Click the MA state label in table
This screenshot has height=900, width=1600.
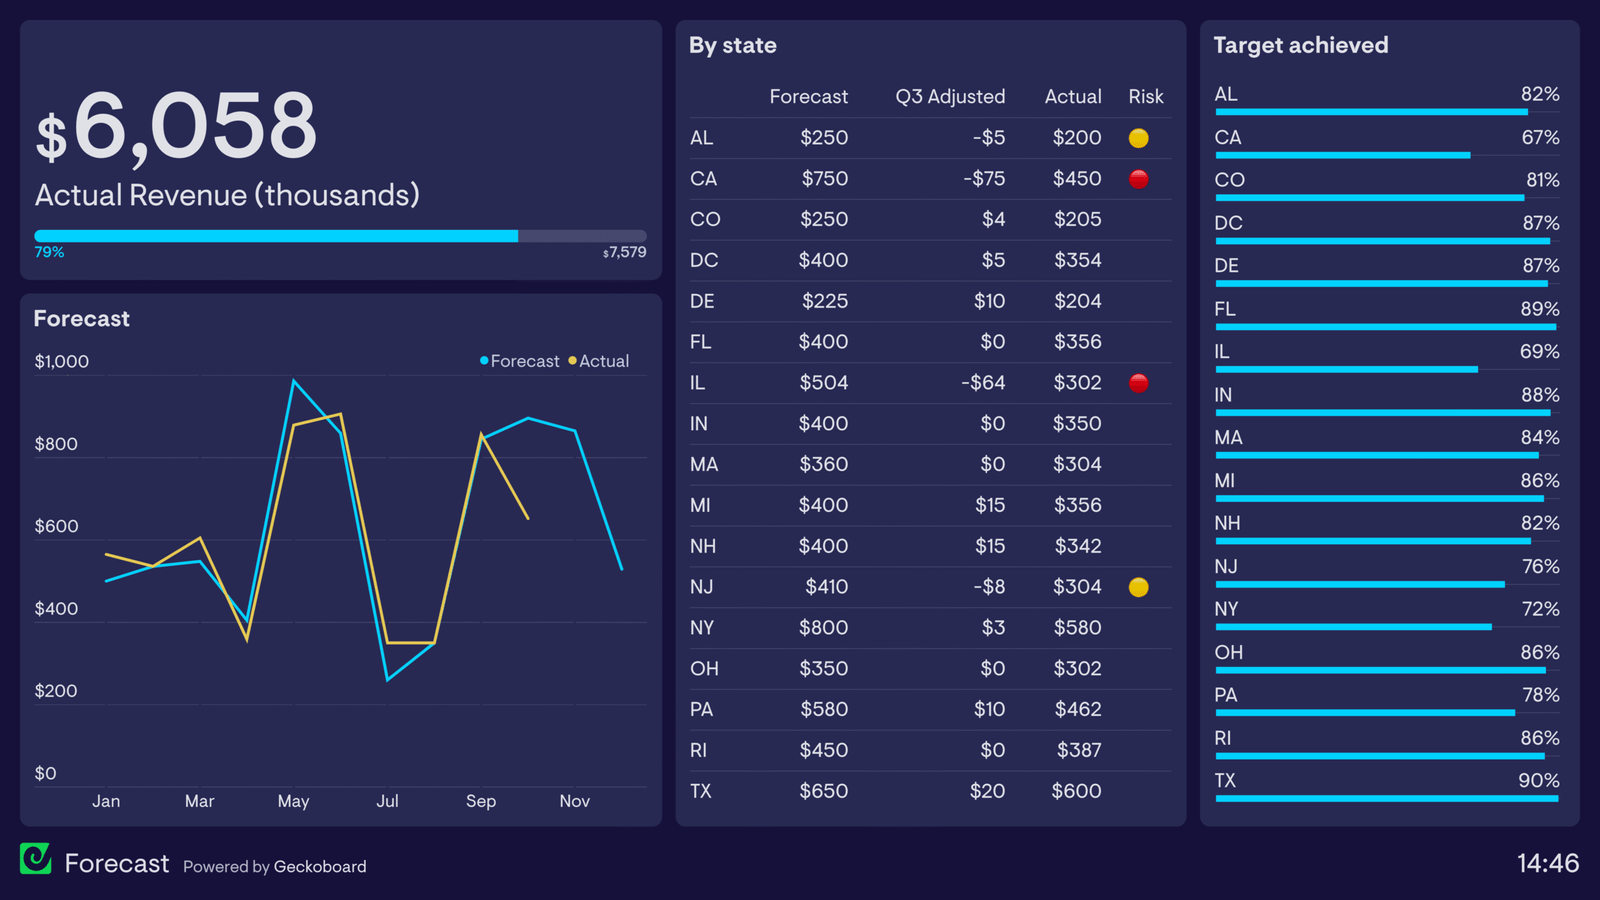pos(704,465)
